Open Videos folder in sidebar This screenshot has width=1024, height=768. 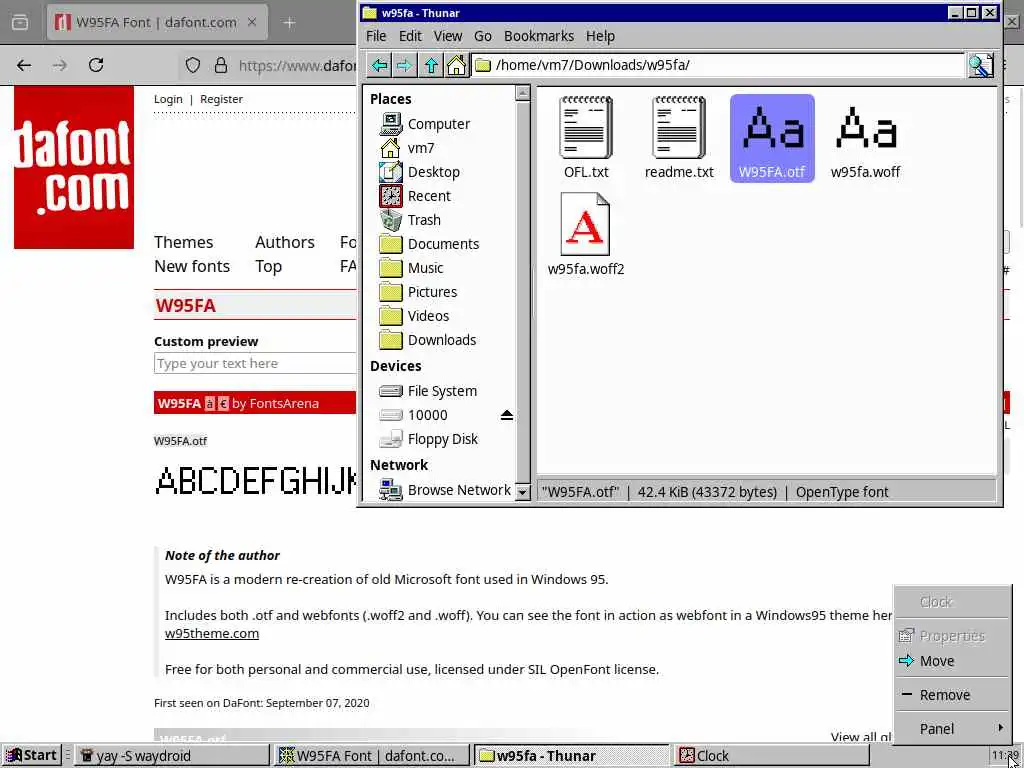click(x=414, y=316)
